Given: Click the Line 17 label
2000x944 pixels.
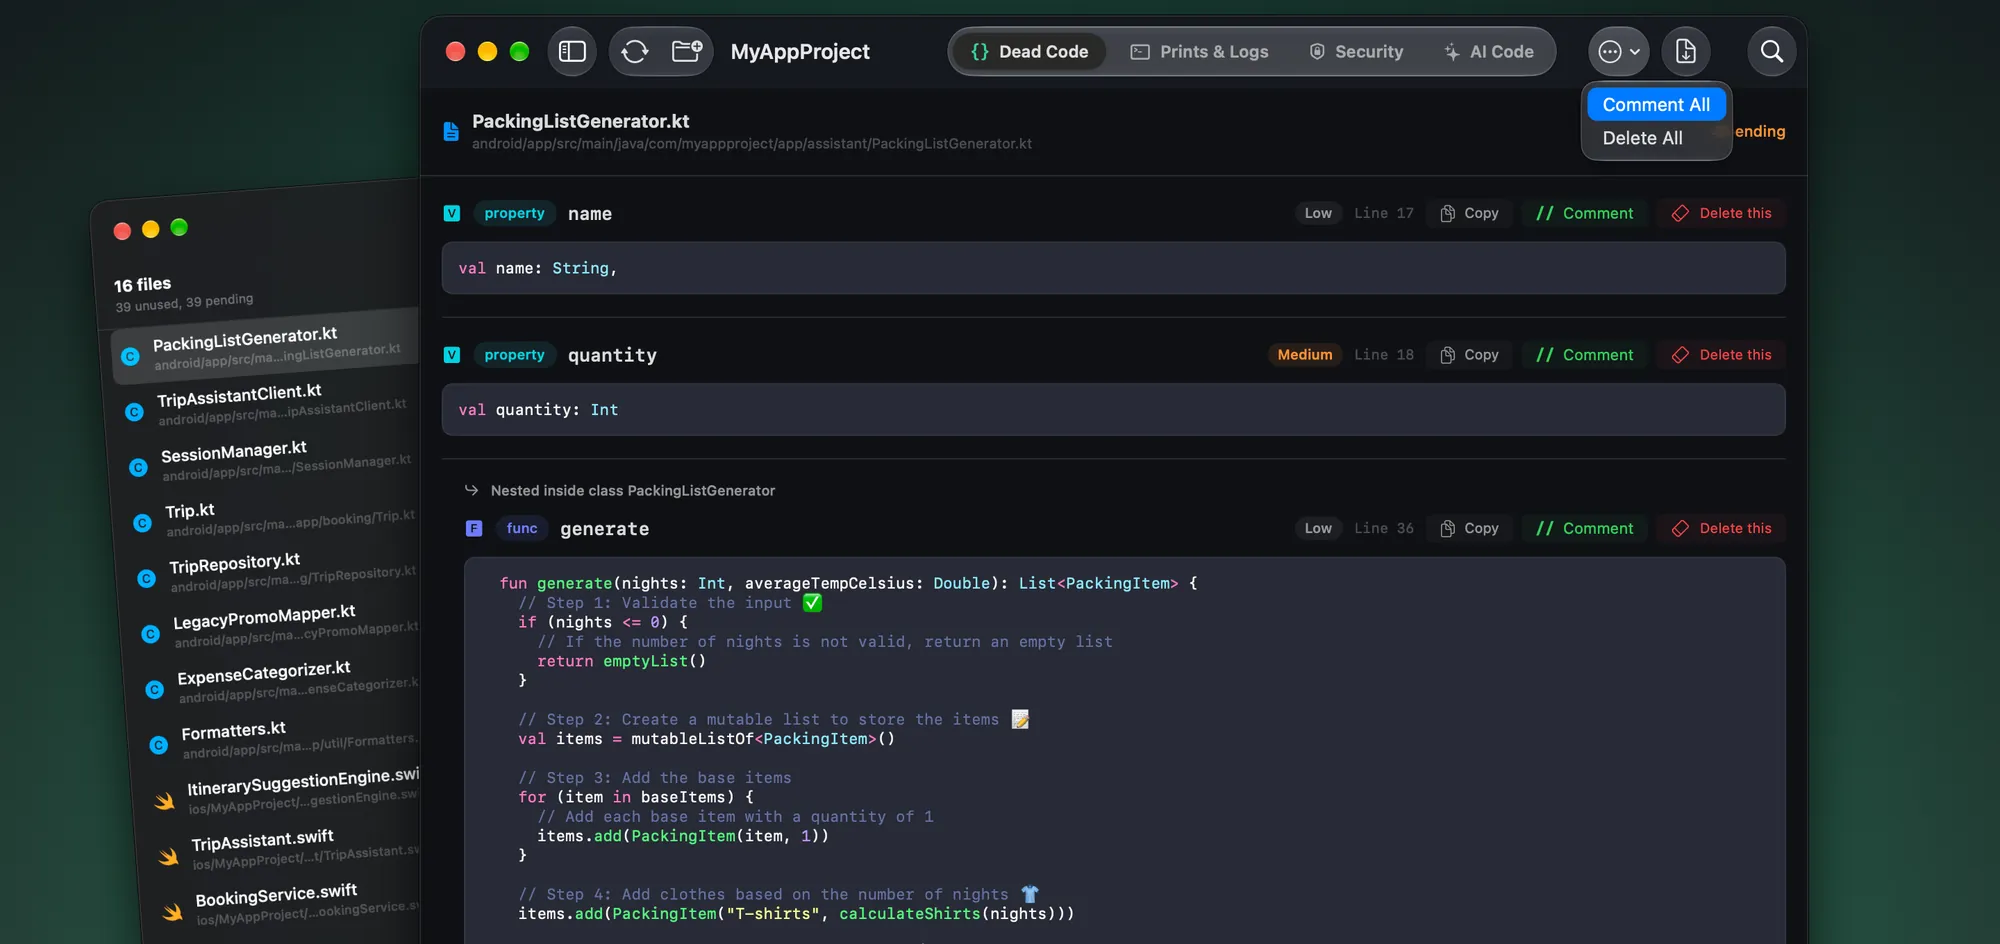Looking at the screenshot, I should pyautogui.click(x=1384, y=213).
